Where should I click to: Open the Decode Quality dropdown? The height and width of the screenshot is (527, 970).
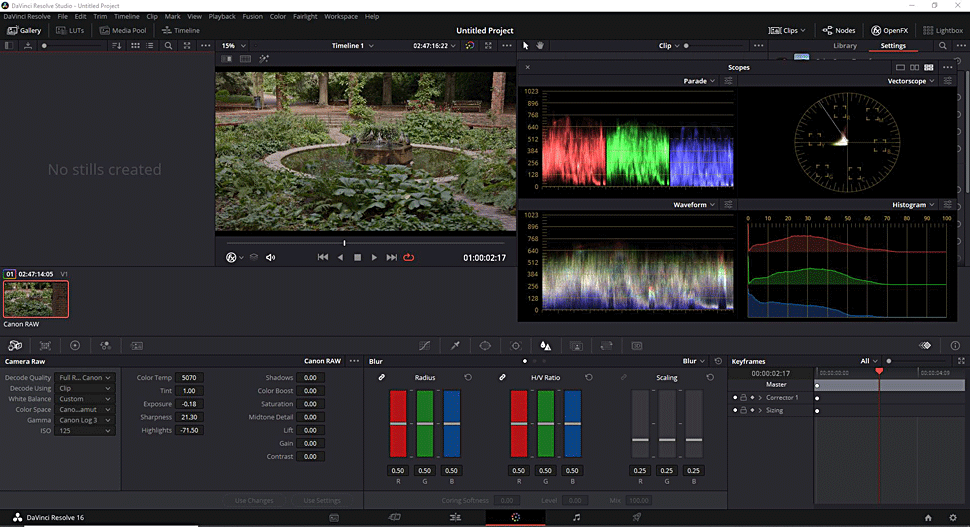click(x=84, y=377)
